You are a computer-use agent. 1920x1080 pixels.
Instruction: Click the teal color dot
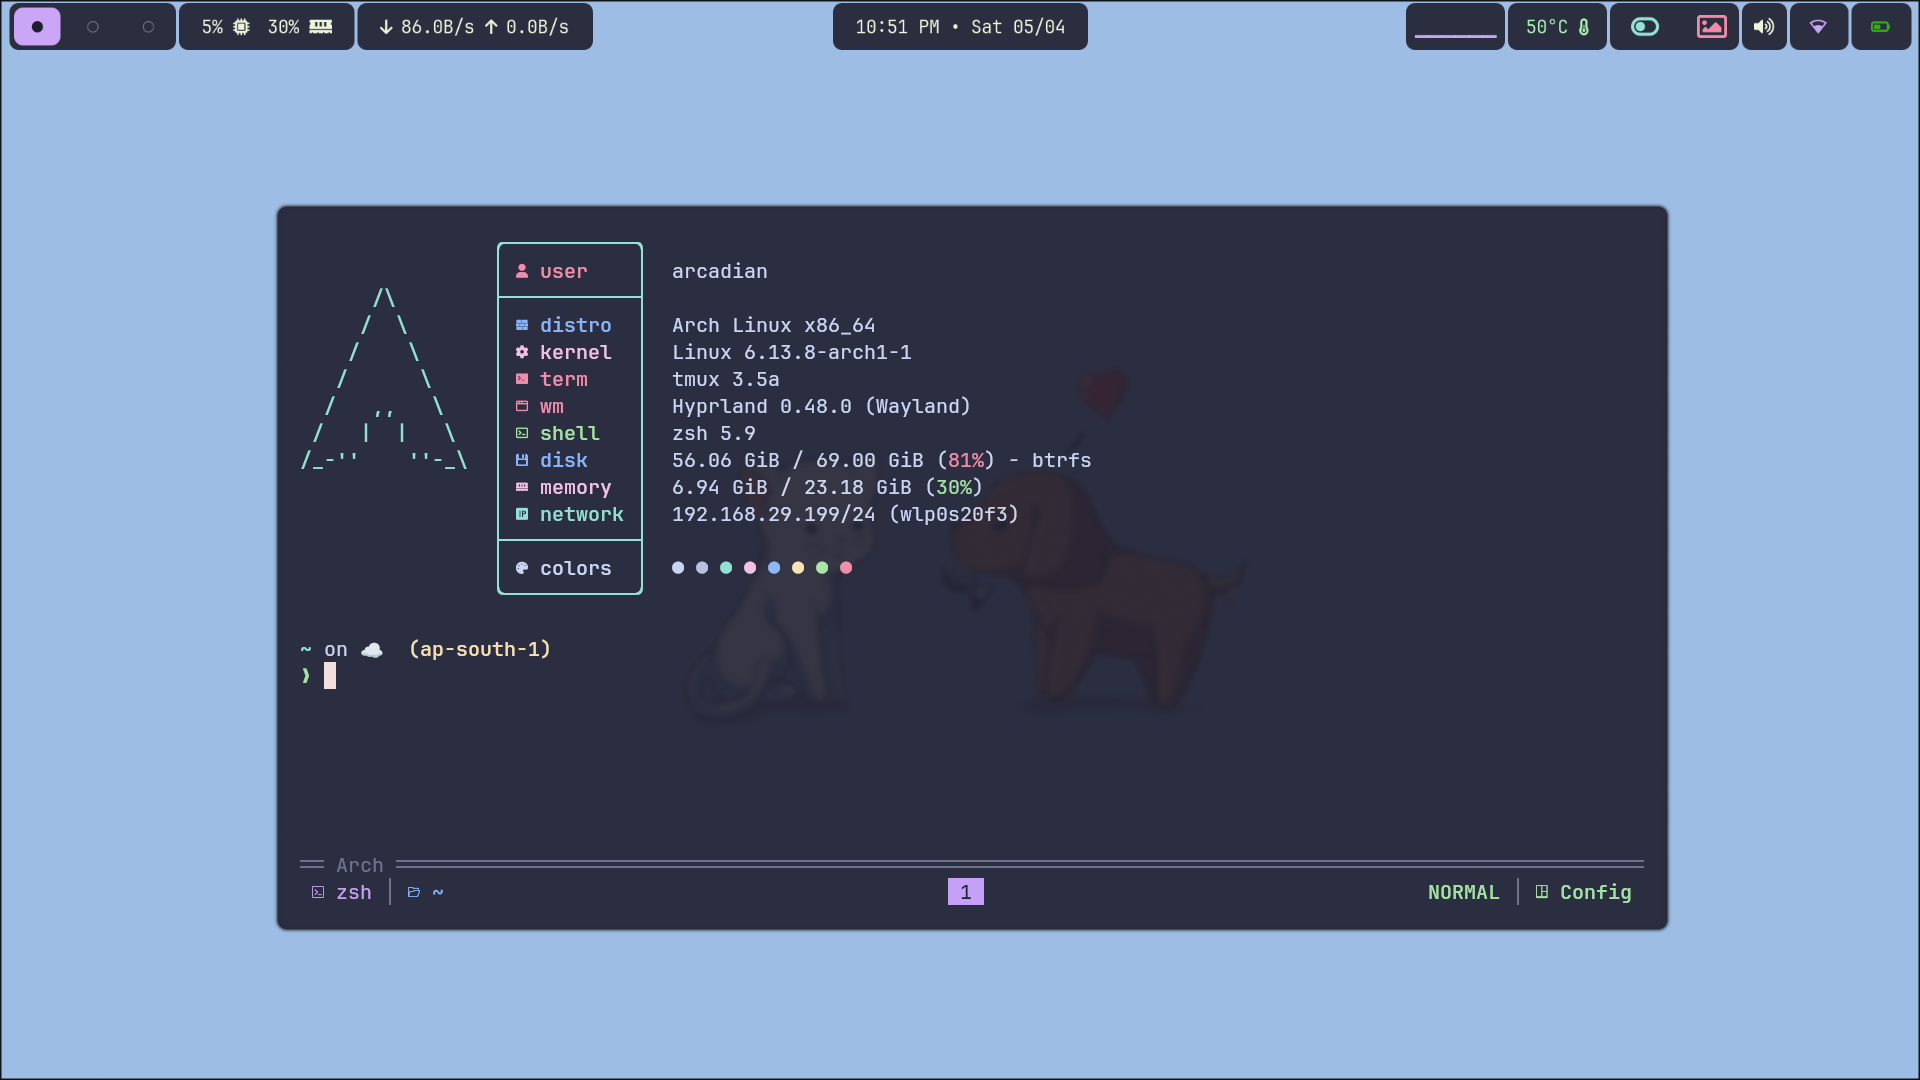[x=726, y=567]
